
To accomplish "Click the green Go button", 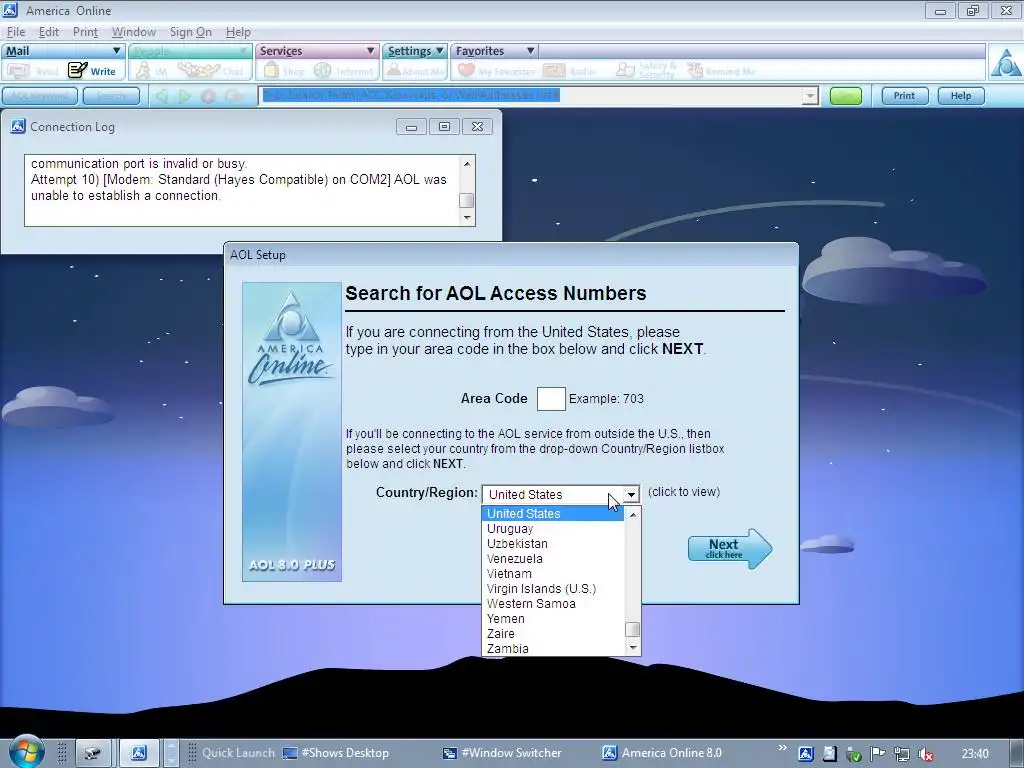I will coord(846,96).
